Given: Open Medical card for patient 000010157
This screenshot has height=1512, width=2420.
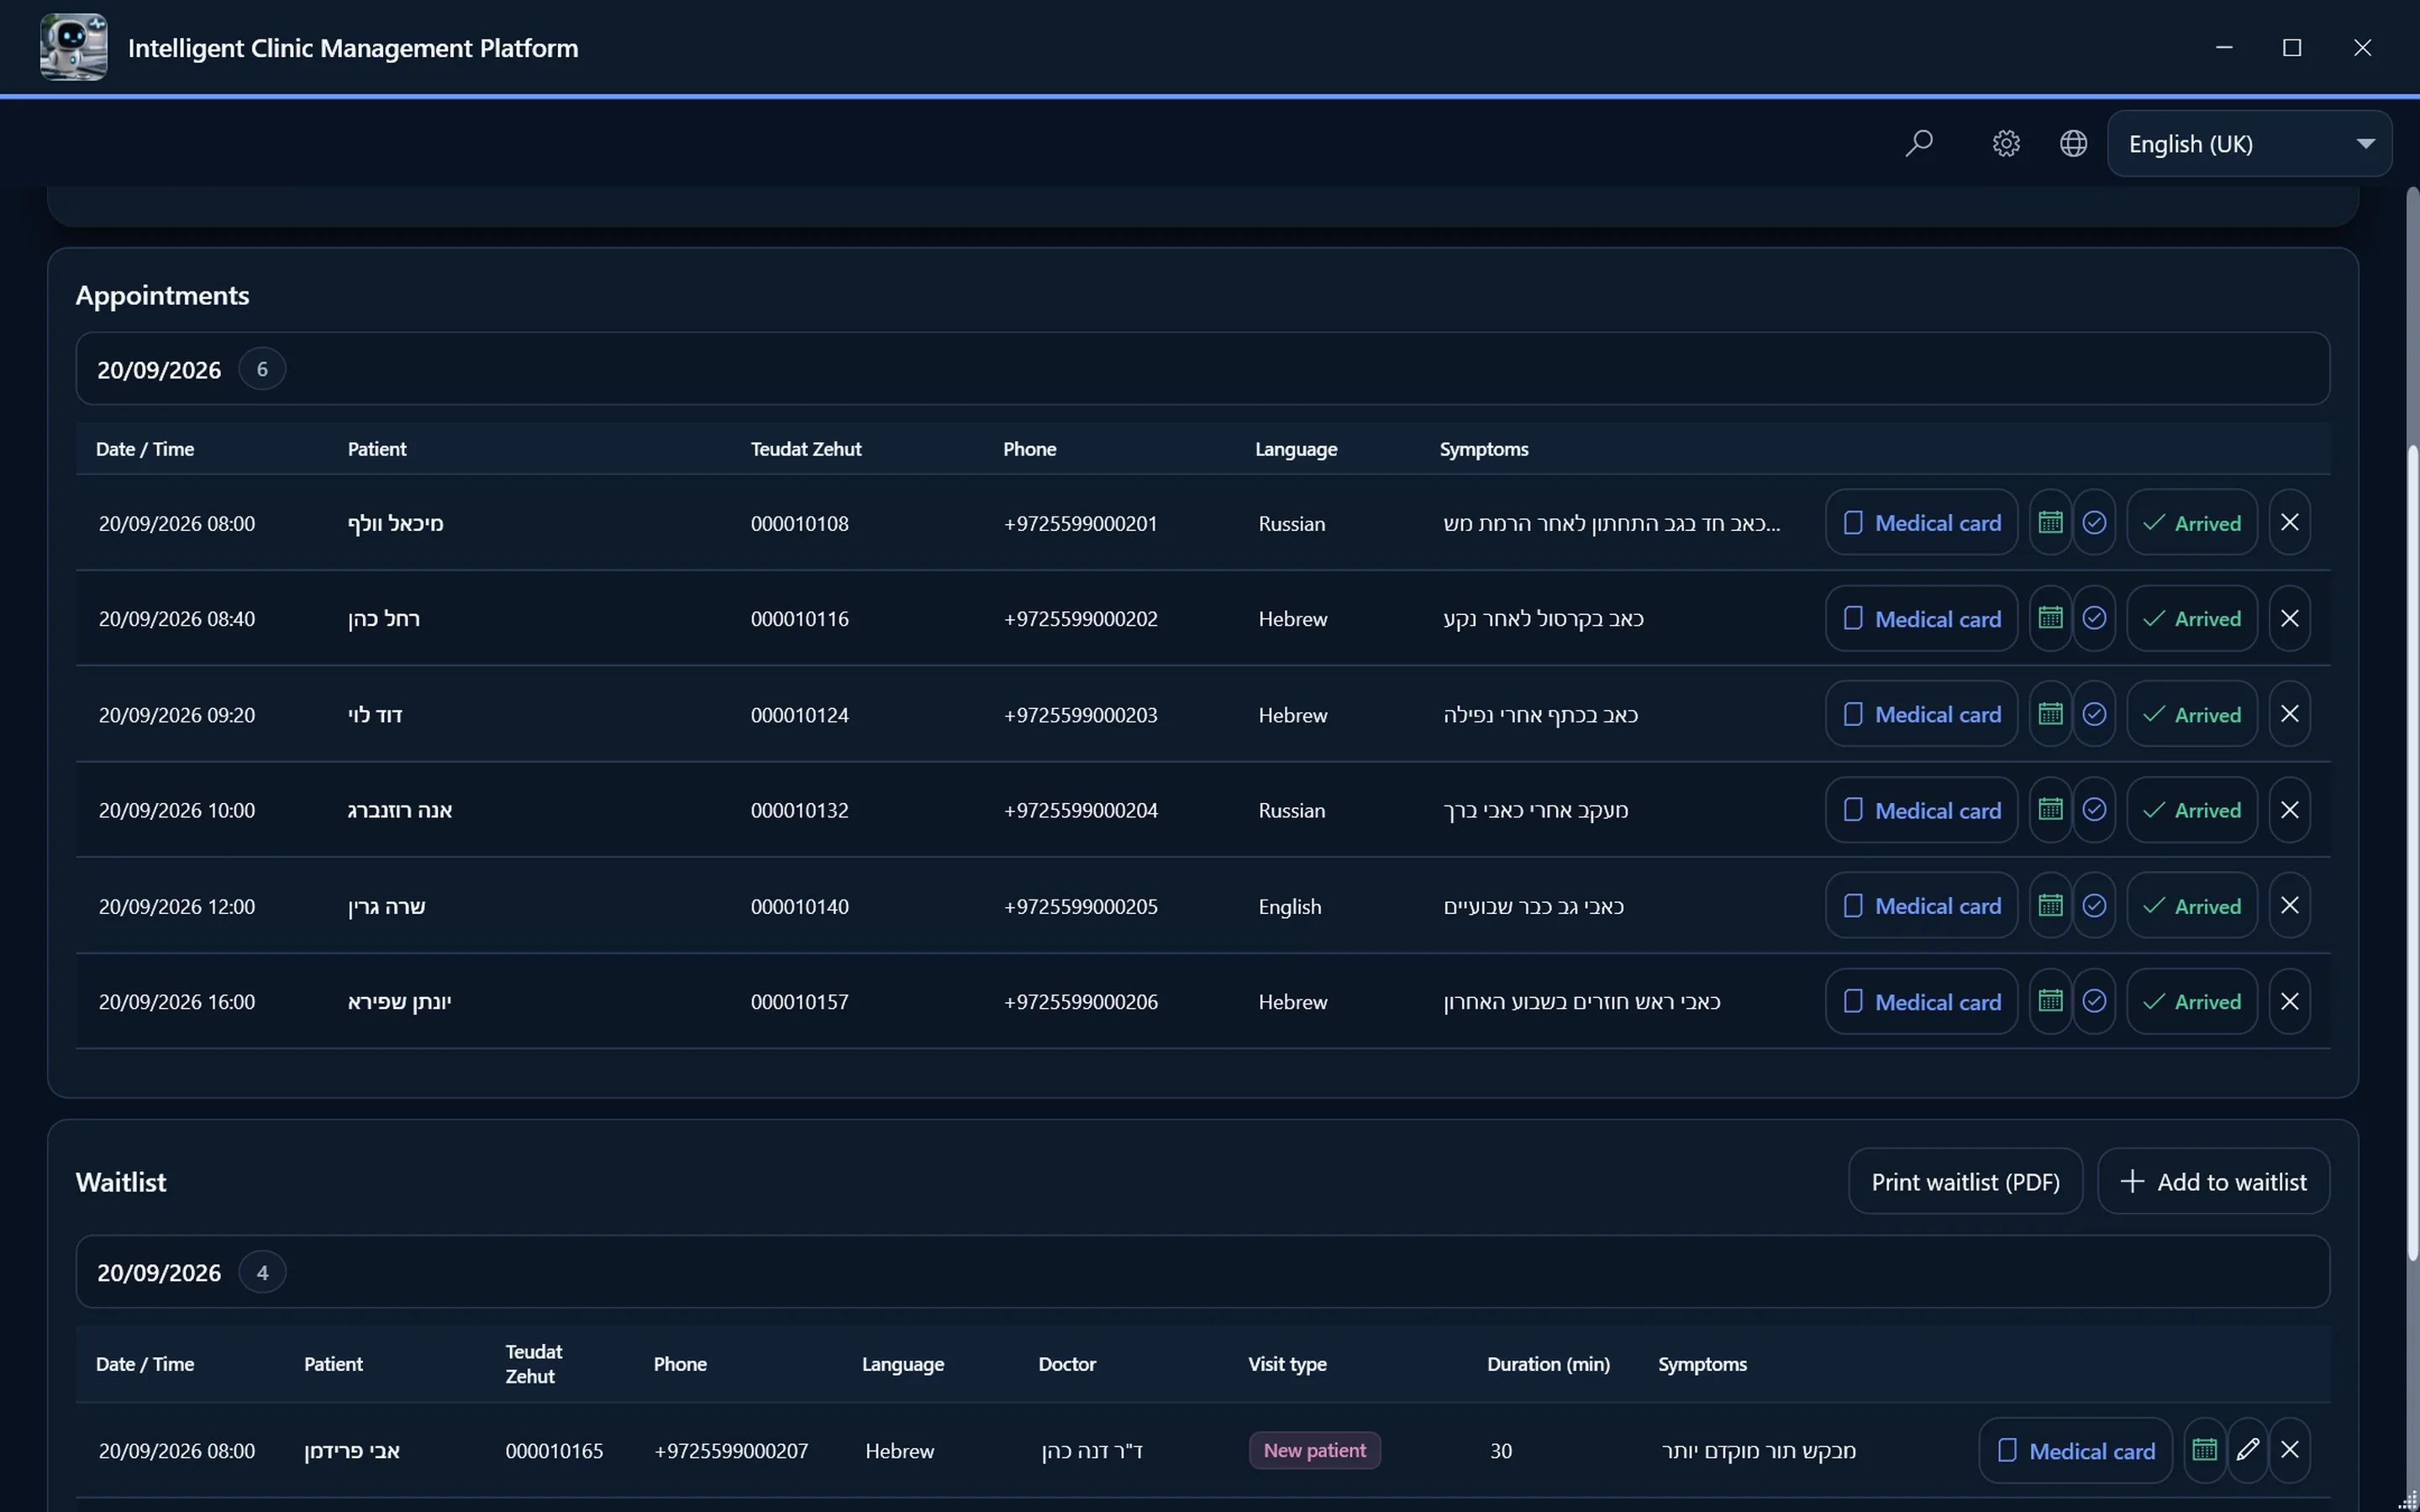Looking at the screenshot, I should pos(1921,1001).
